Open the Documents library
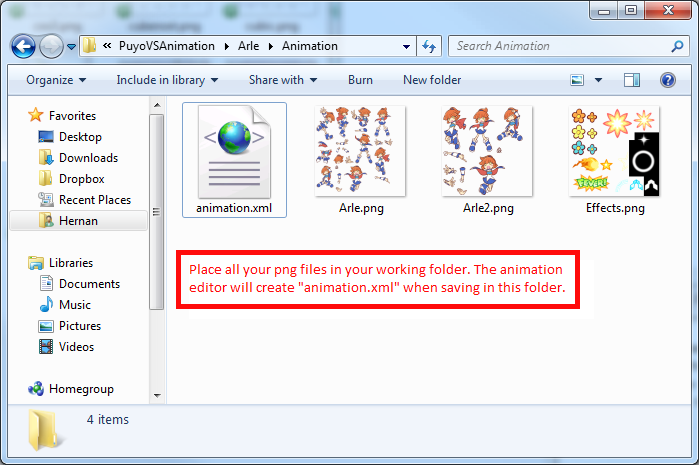The image size is (699, 465). point(89,284)
